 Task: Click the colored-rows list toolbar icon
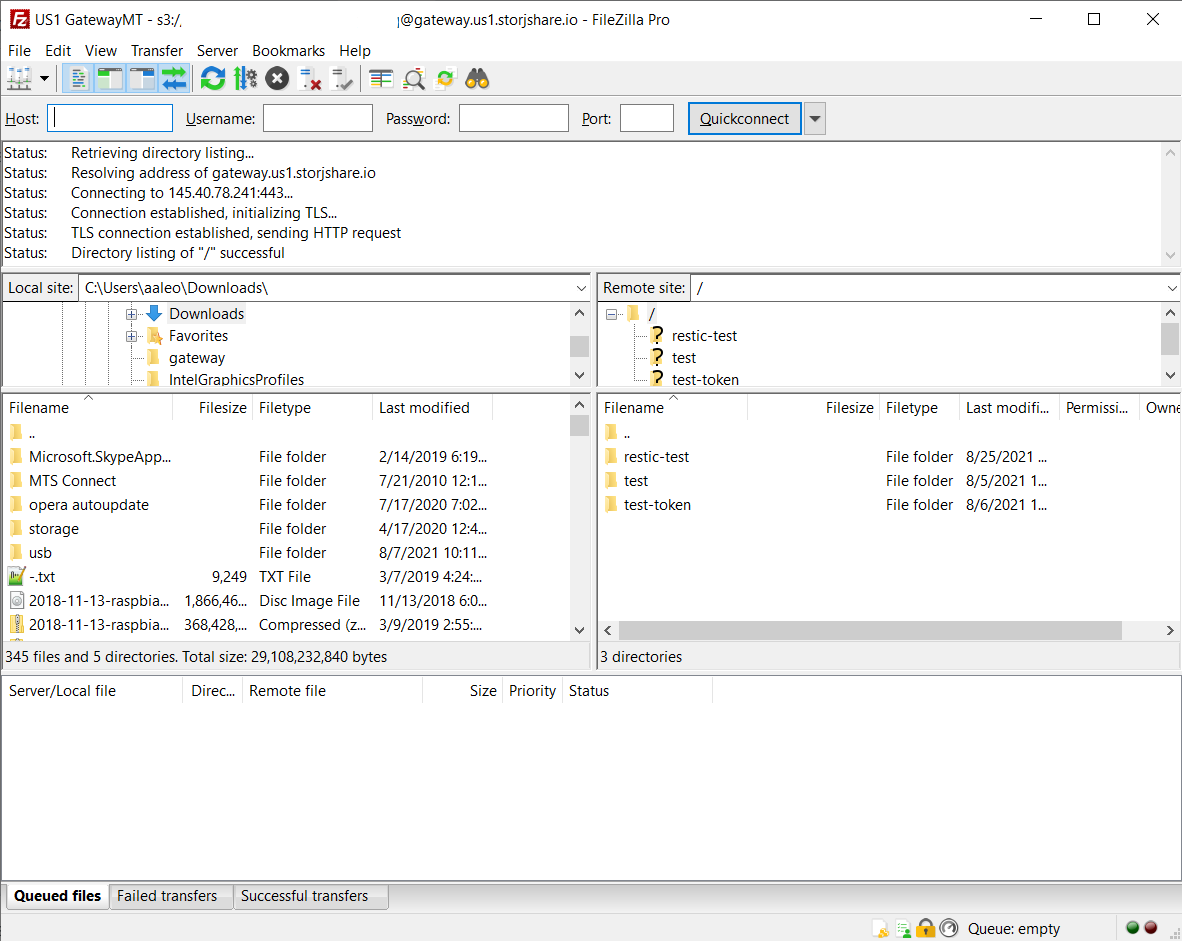point(381,78)
